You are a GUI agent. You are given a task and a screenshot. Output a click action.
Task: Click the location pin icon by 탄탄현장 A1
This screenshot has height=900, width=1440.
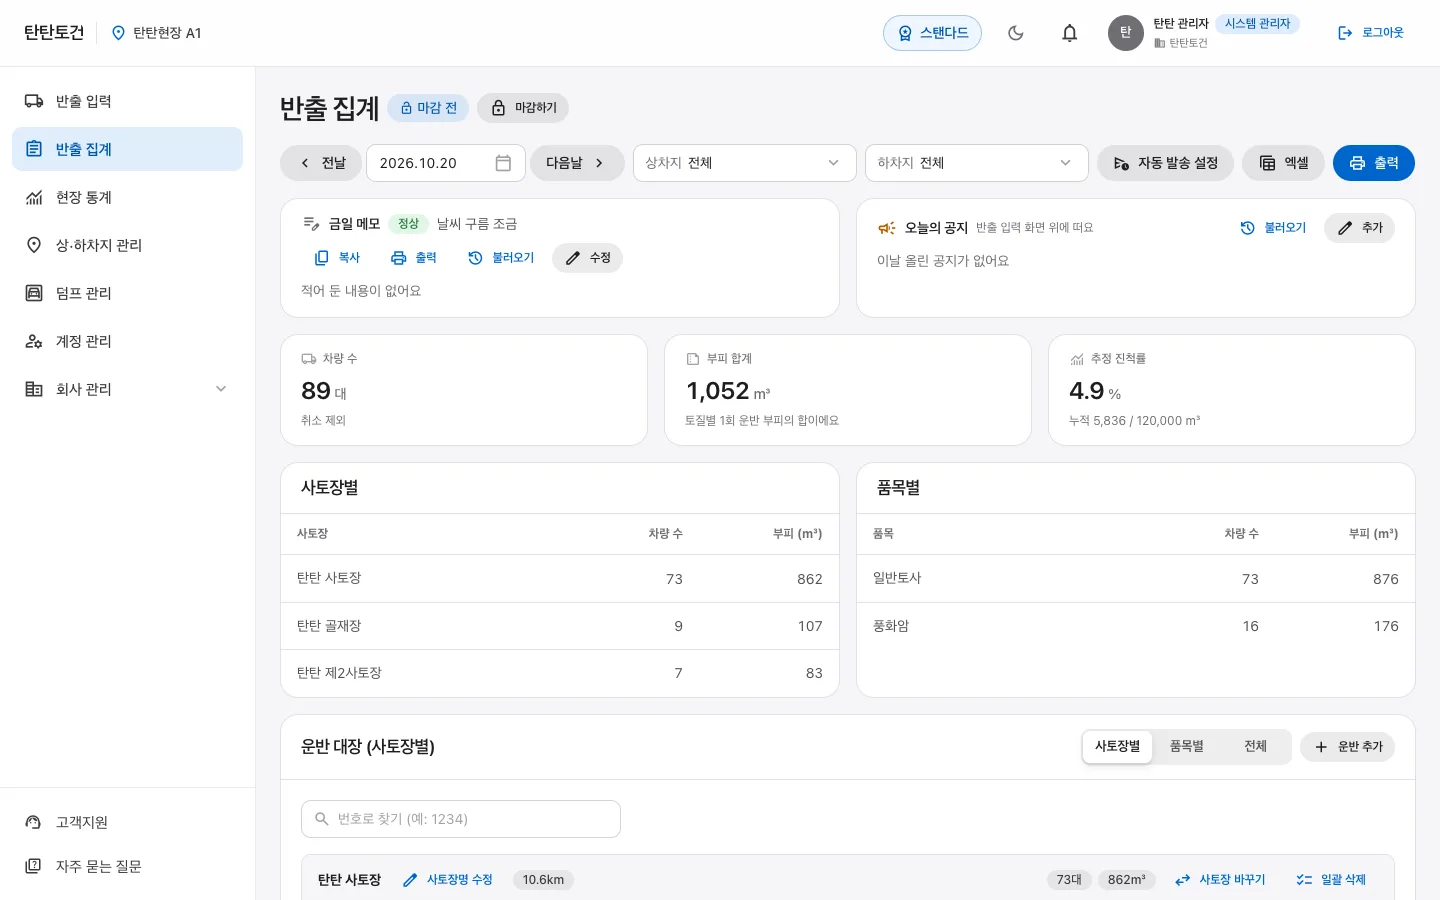point(118,33)
